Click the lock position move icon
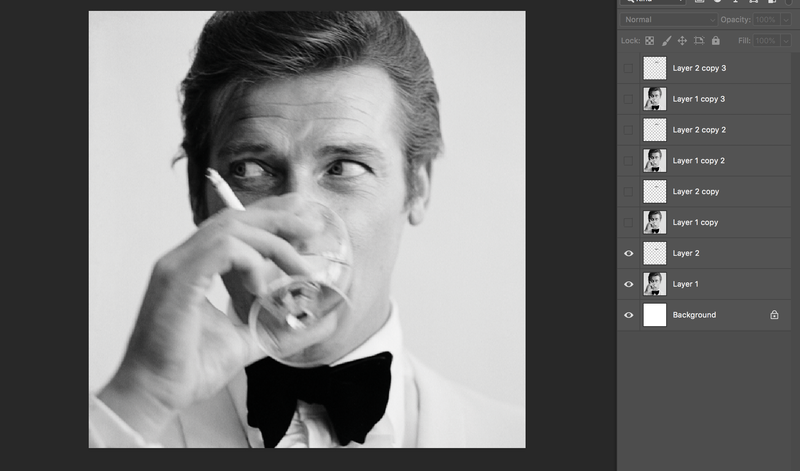 coord(682,41)
